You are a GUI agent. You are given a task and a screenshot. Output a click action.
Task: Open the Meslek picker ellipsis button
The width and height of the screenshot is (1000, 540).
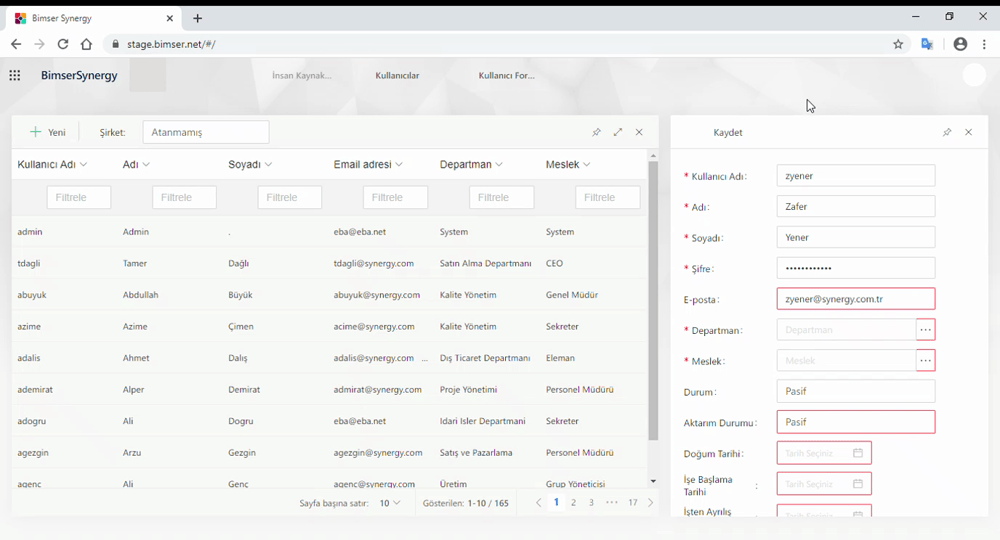(925, 361)
